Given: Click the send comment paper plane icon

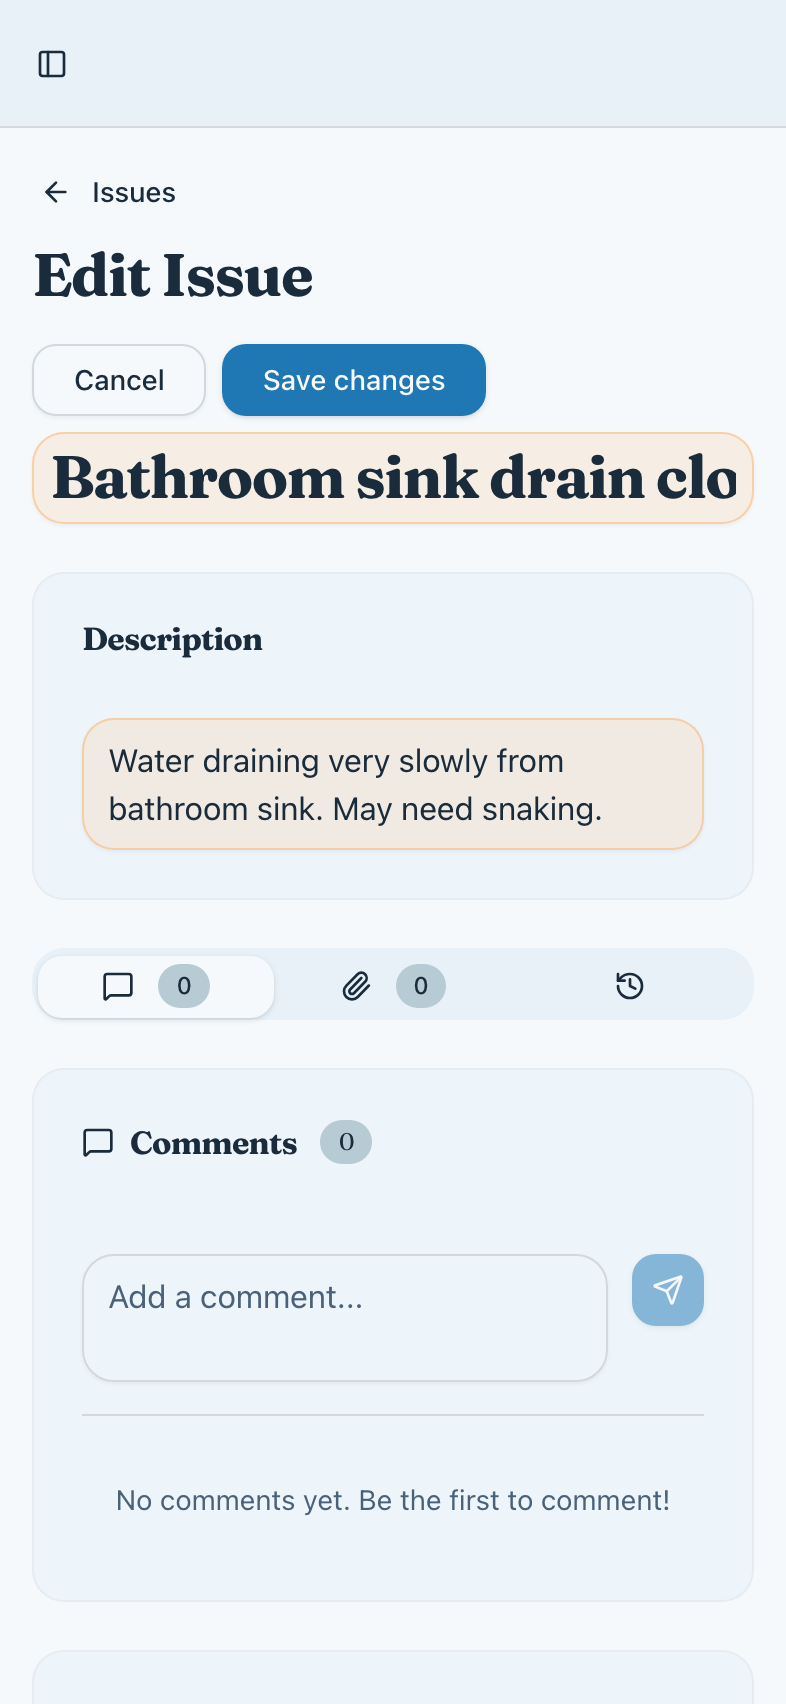Looking at the screenshot, I should (667, 1290).
